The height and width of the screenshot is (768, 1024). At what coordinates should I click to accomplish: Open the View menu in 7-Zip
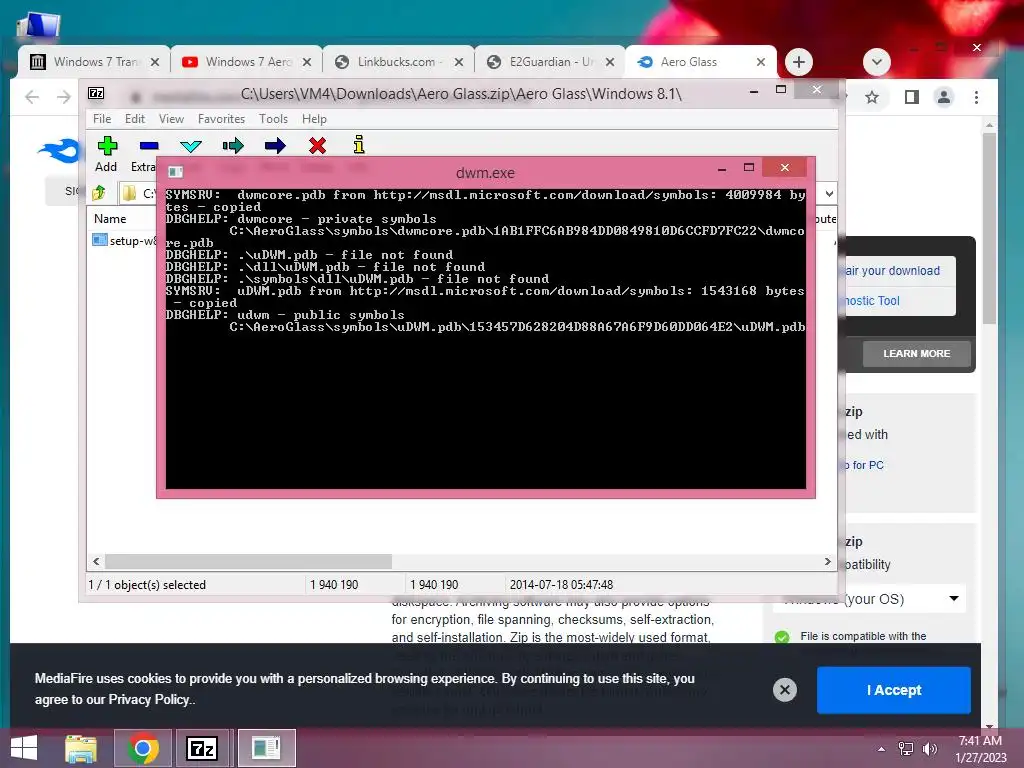point(171,119)
